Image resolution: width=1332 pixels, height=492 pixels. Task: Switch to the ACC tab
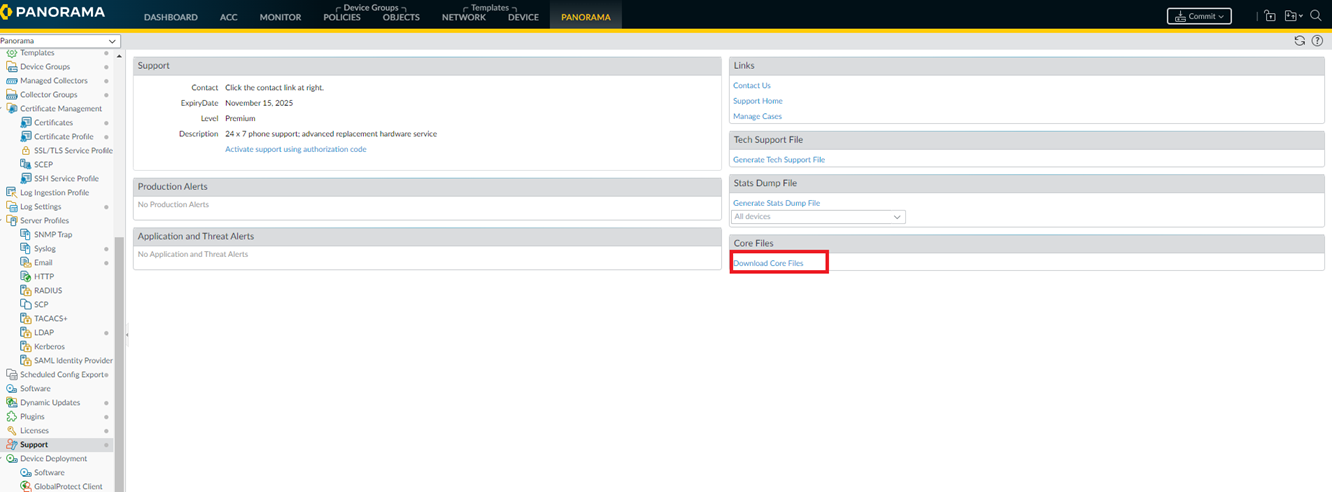point(229,17)
